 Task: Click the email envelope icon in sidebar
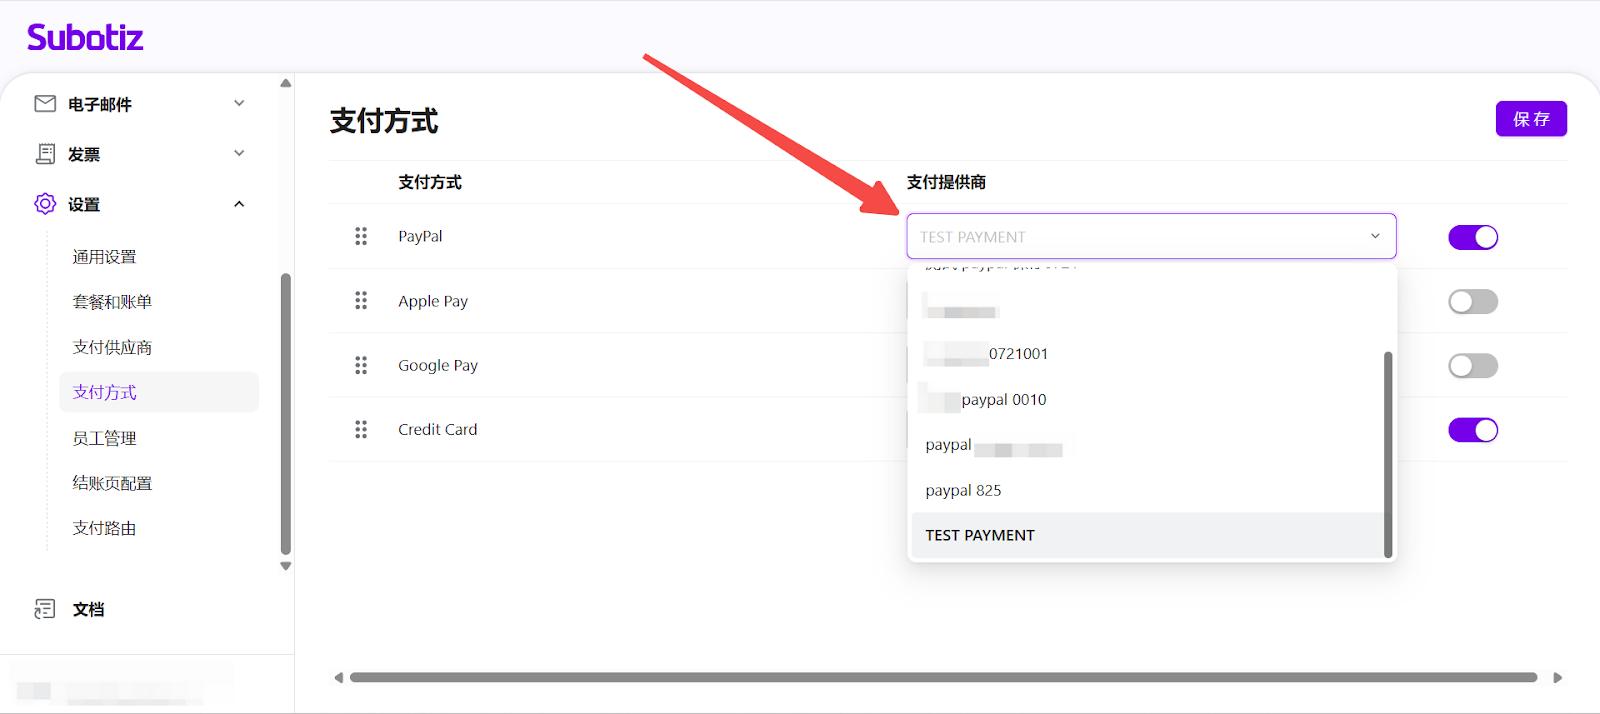[x=45, y=104]
